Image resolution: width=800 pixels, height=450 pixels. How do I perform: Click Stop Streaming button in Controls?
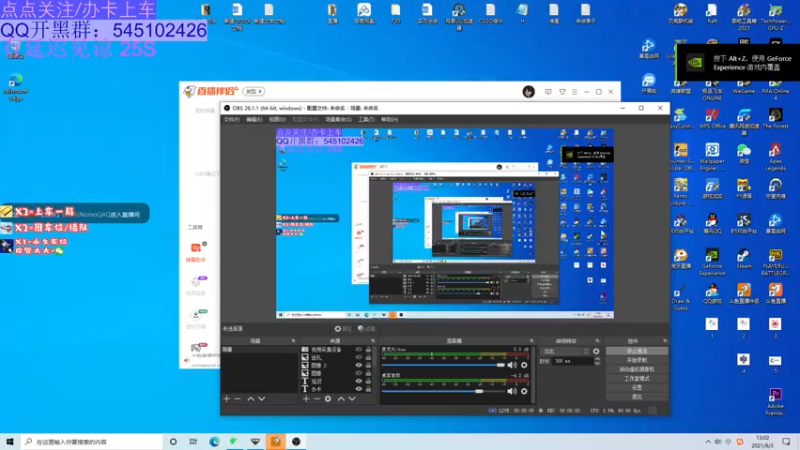pos(637,351)
